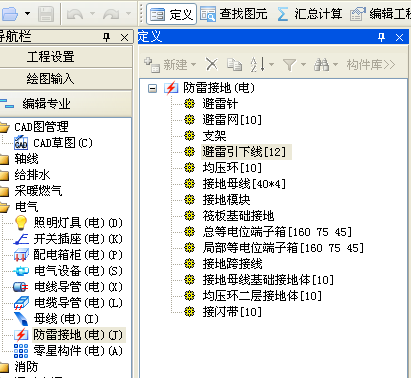This screenshot has height=378, width=411.
Task: Open the redo history dropdown arrow
Action: coord(128,14)
